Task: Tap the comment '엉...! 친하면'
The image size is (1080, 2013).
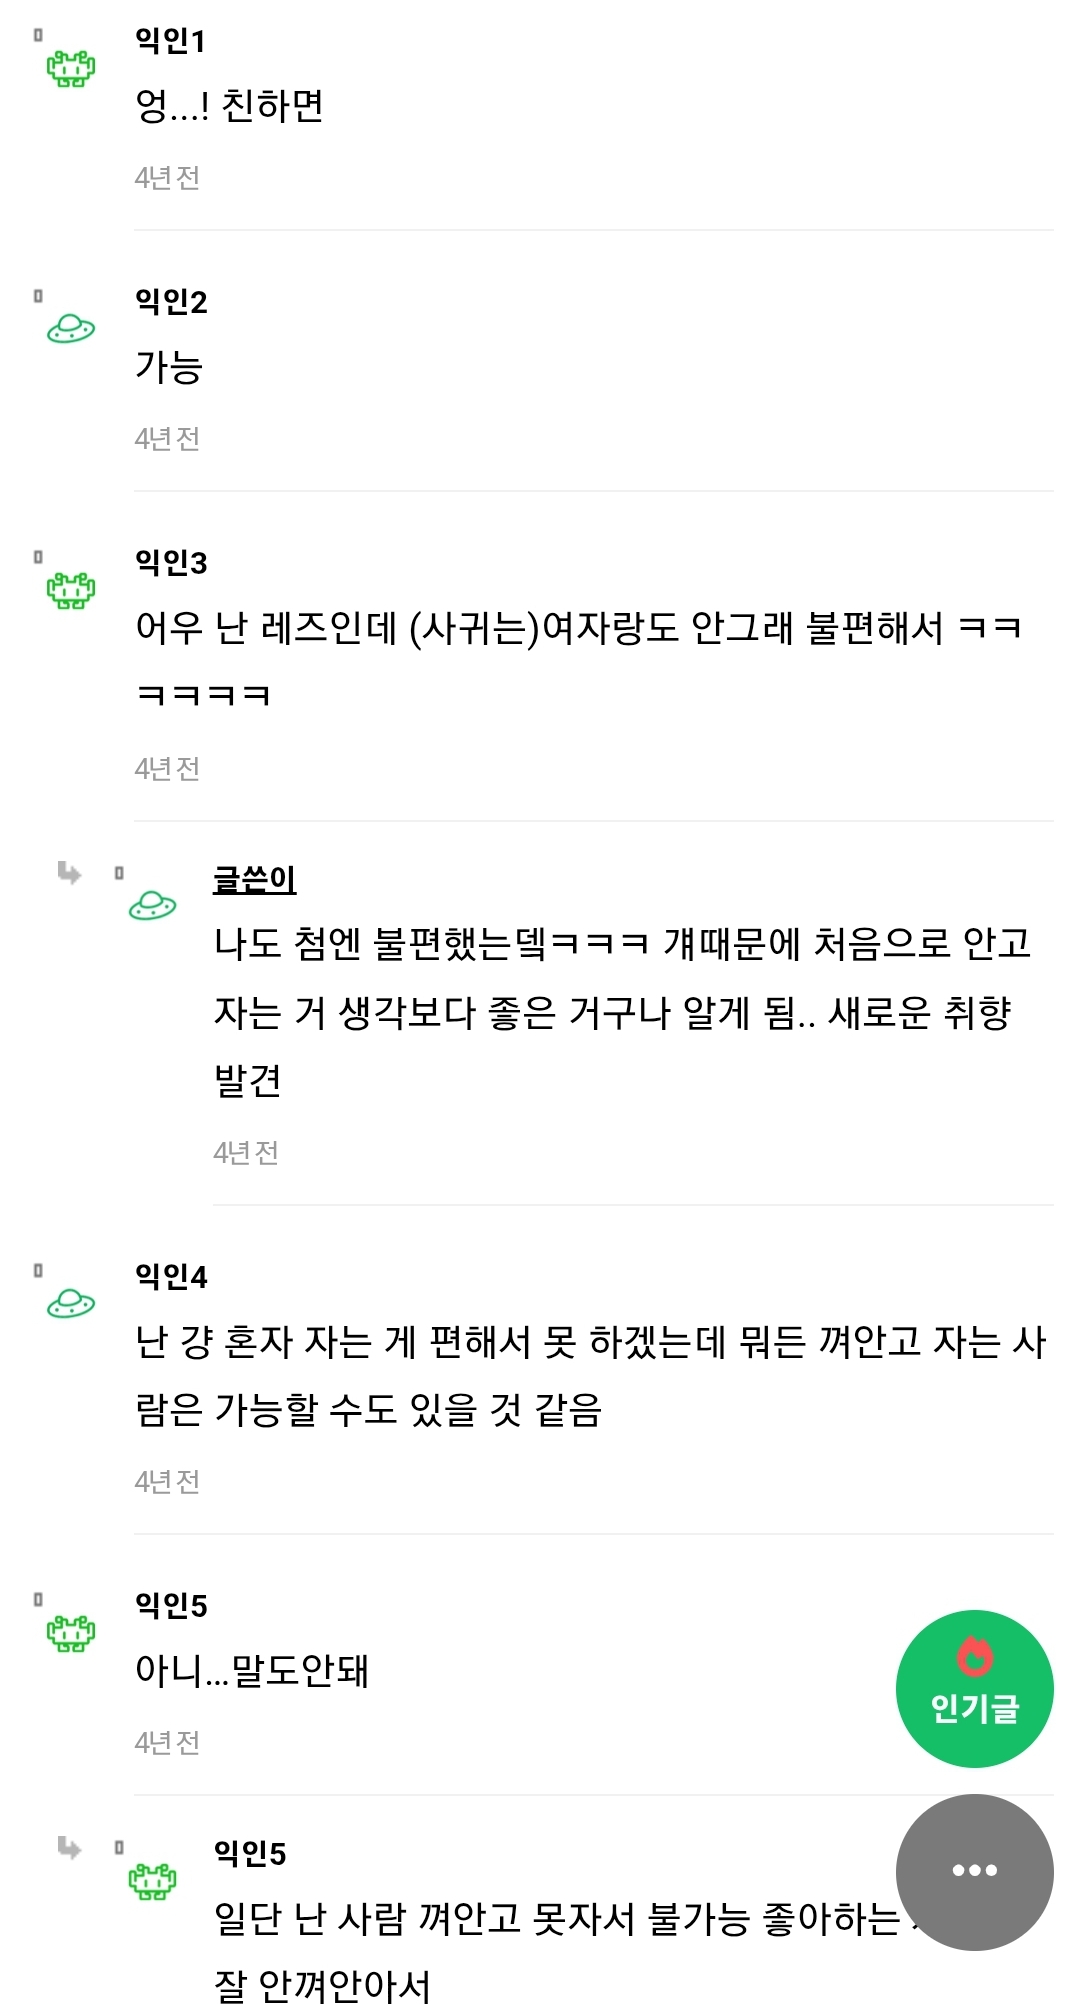Action: click(229, 106)
